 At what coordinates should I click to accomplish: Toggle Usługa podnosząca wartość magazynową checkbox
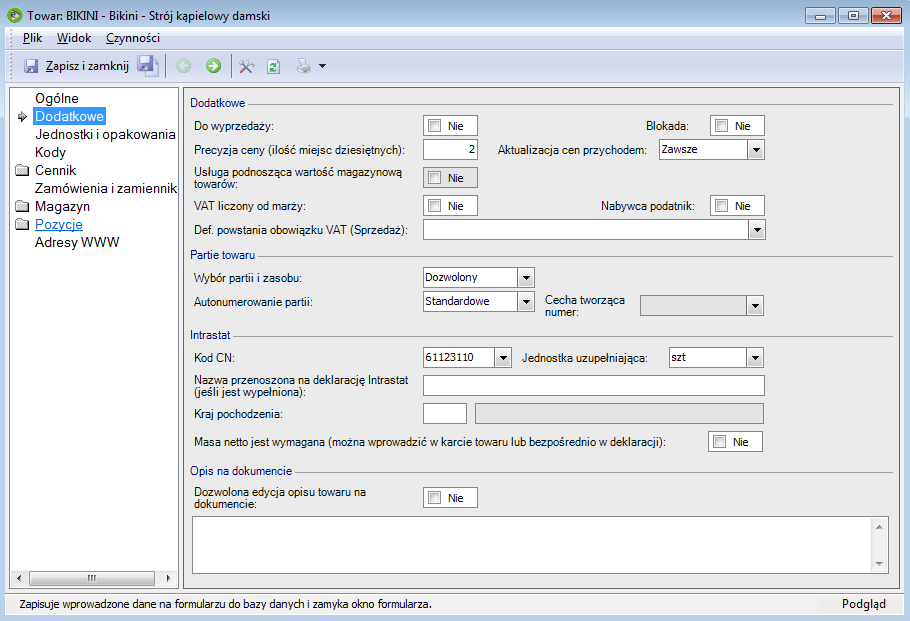[x=435, y=178]
